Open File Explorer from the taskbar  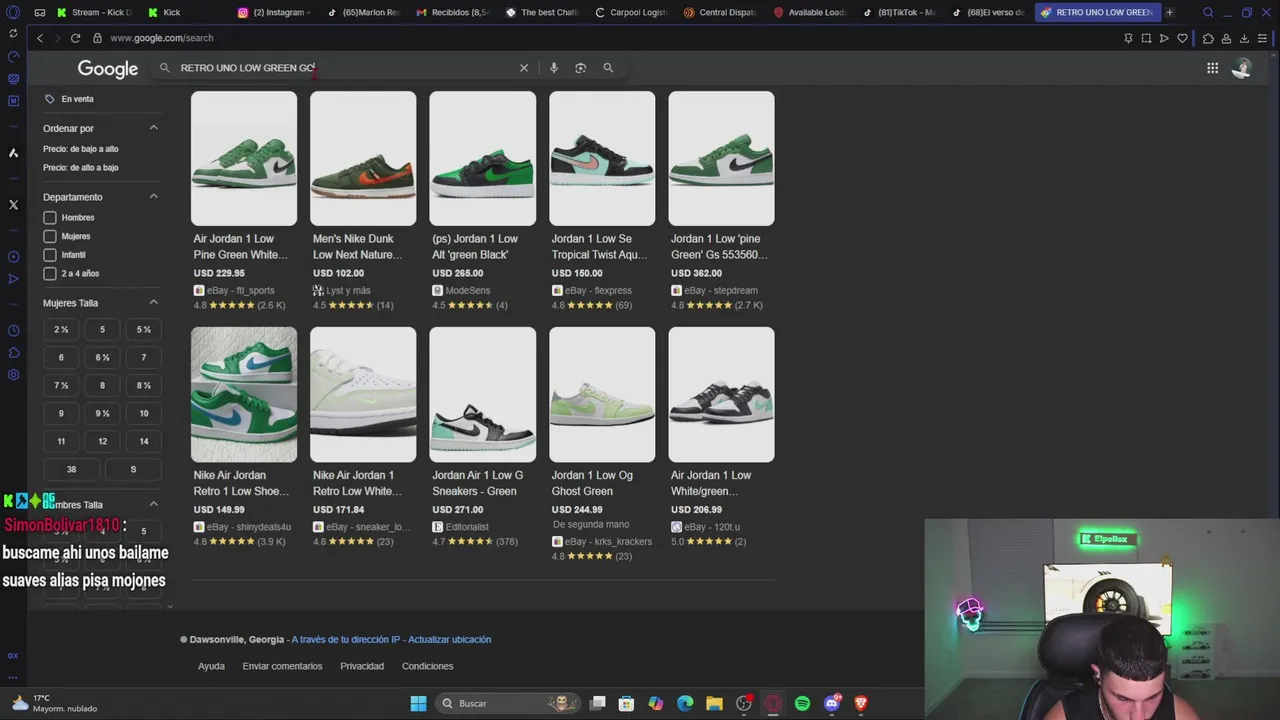[714, 703]
